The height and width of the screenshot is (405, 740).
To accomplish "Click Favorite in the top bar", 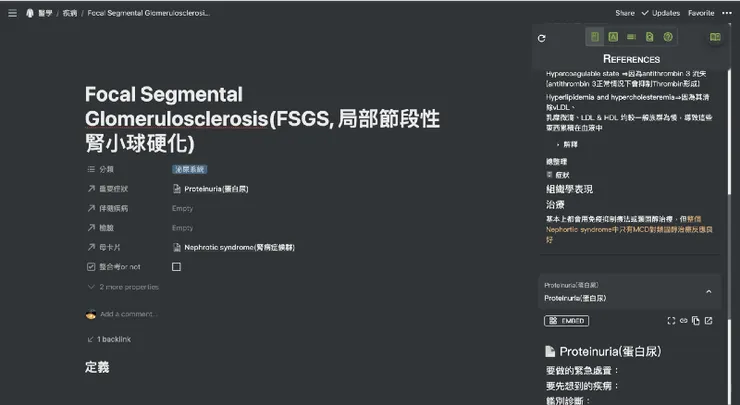I will pyautogui.click(x=701, y=13).
